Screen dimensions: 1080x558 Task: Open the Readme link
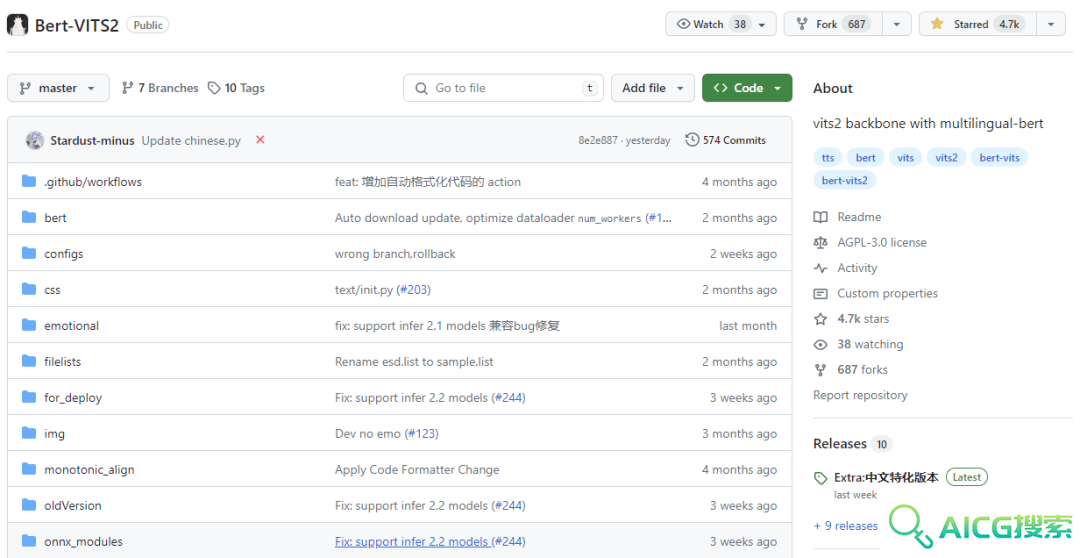pyautogui.click(x=859, y=217)
